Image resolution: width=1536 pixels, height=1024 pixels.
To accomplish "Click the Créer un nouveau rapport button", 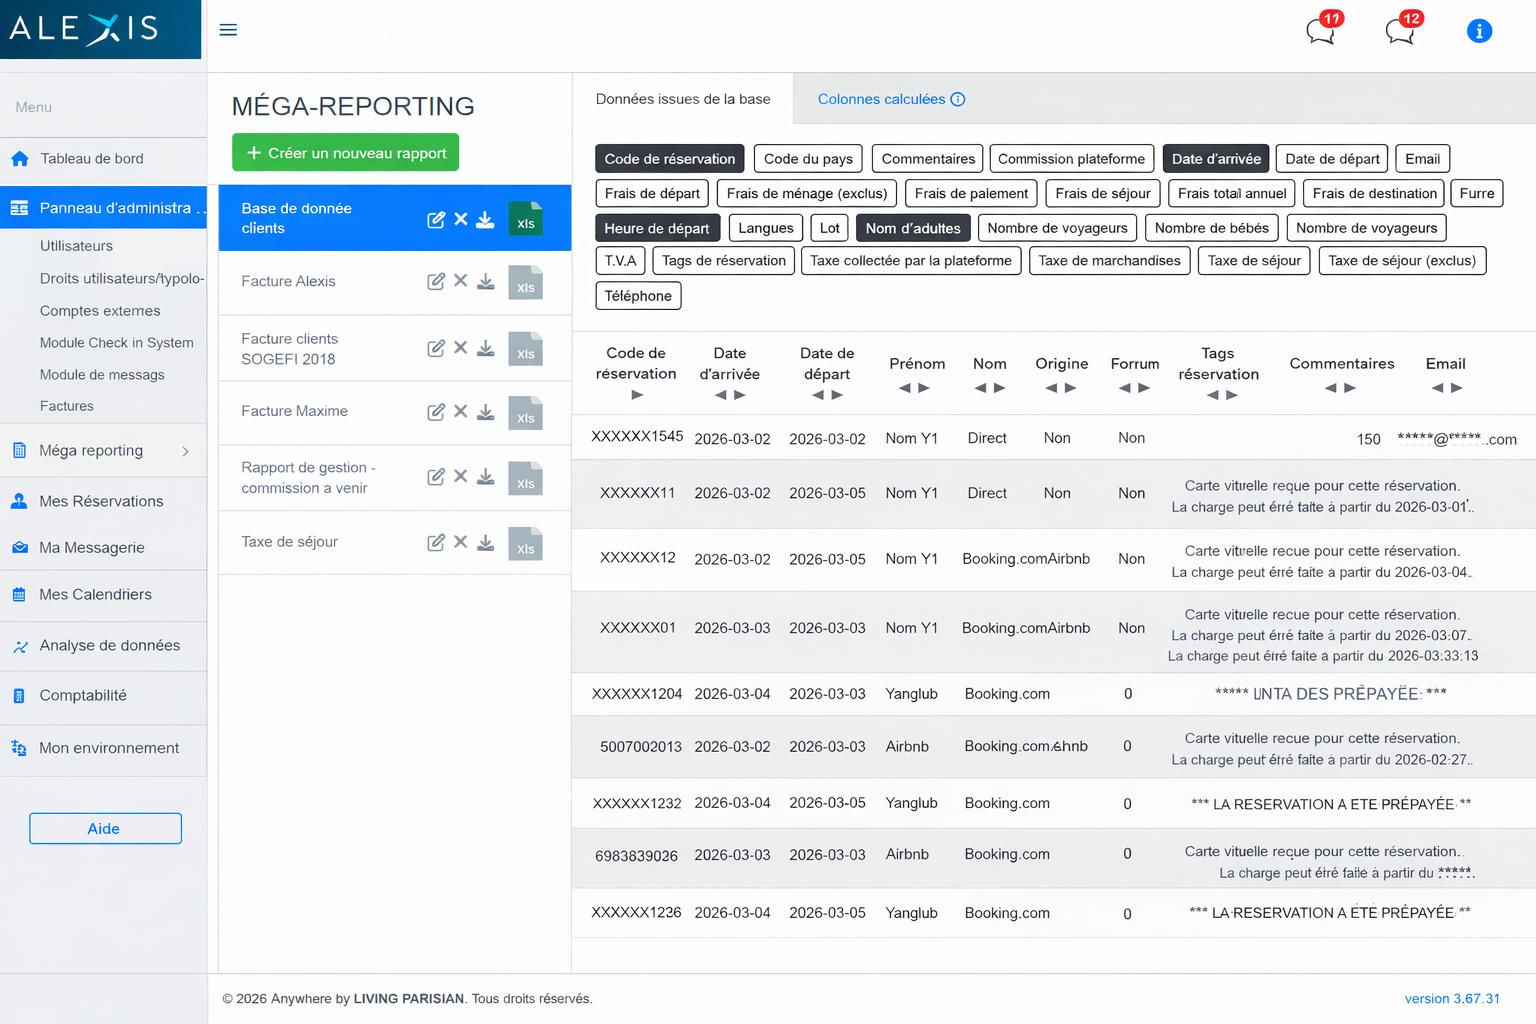I will [345, 152].
